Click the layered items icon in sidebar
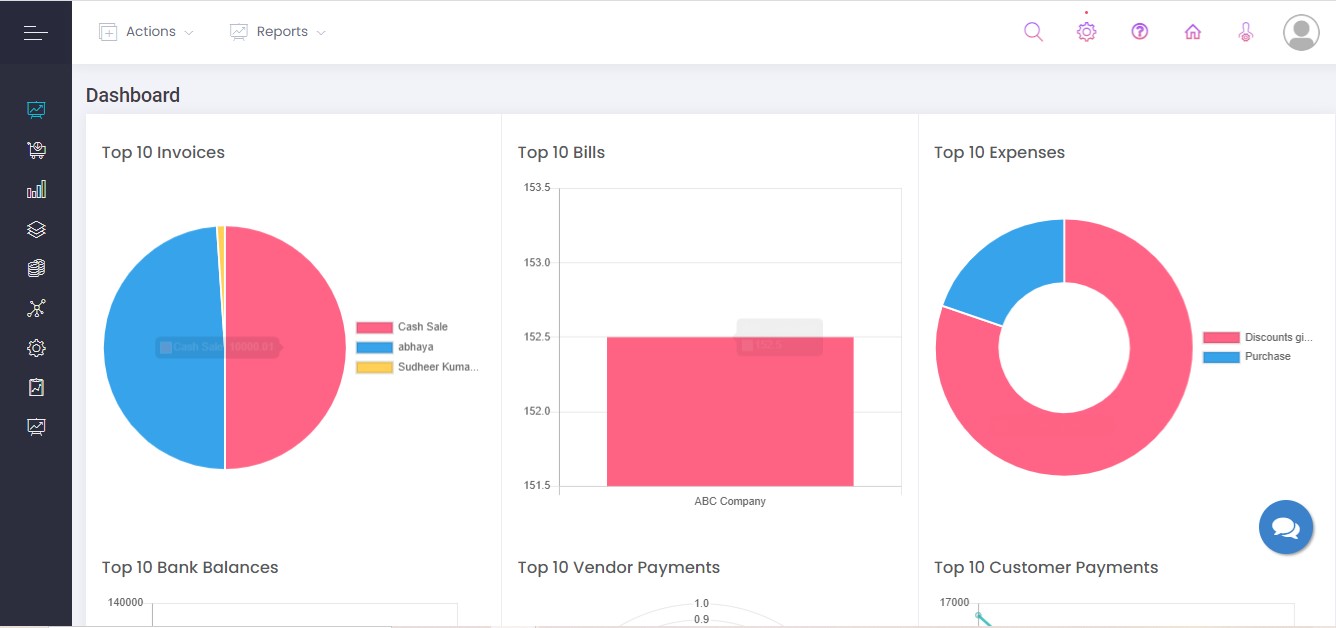 pyautogui.click(x=36, y=228)
